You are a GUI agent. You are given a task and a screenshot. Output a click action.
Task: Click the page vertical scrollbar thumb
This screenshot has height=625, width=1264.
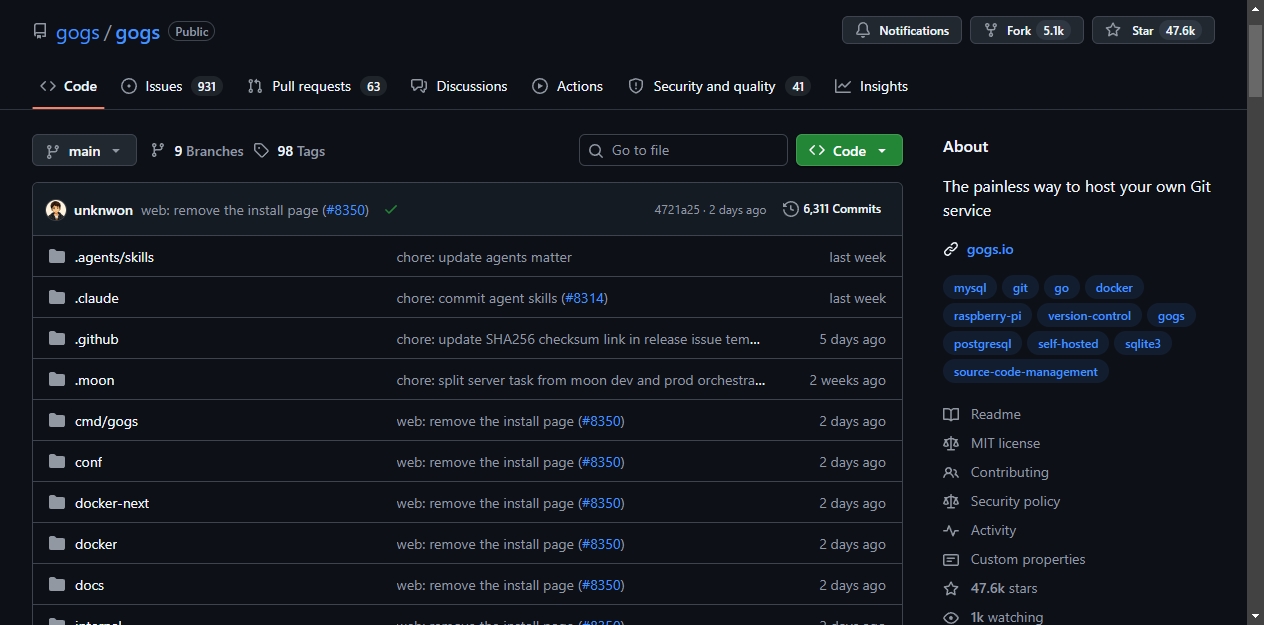pos(1255,61)
